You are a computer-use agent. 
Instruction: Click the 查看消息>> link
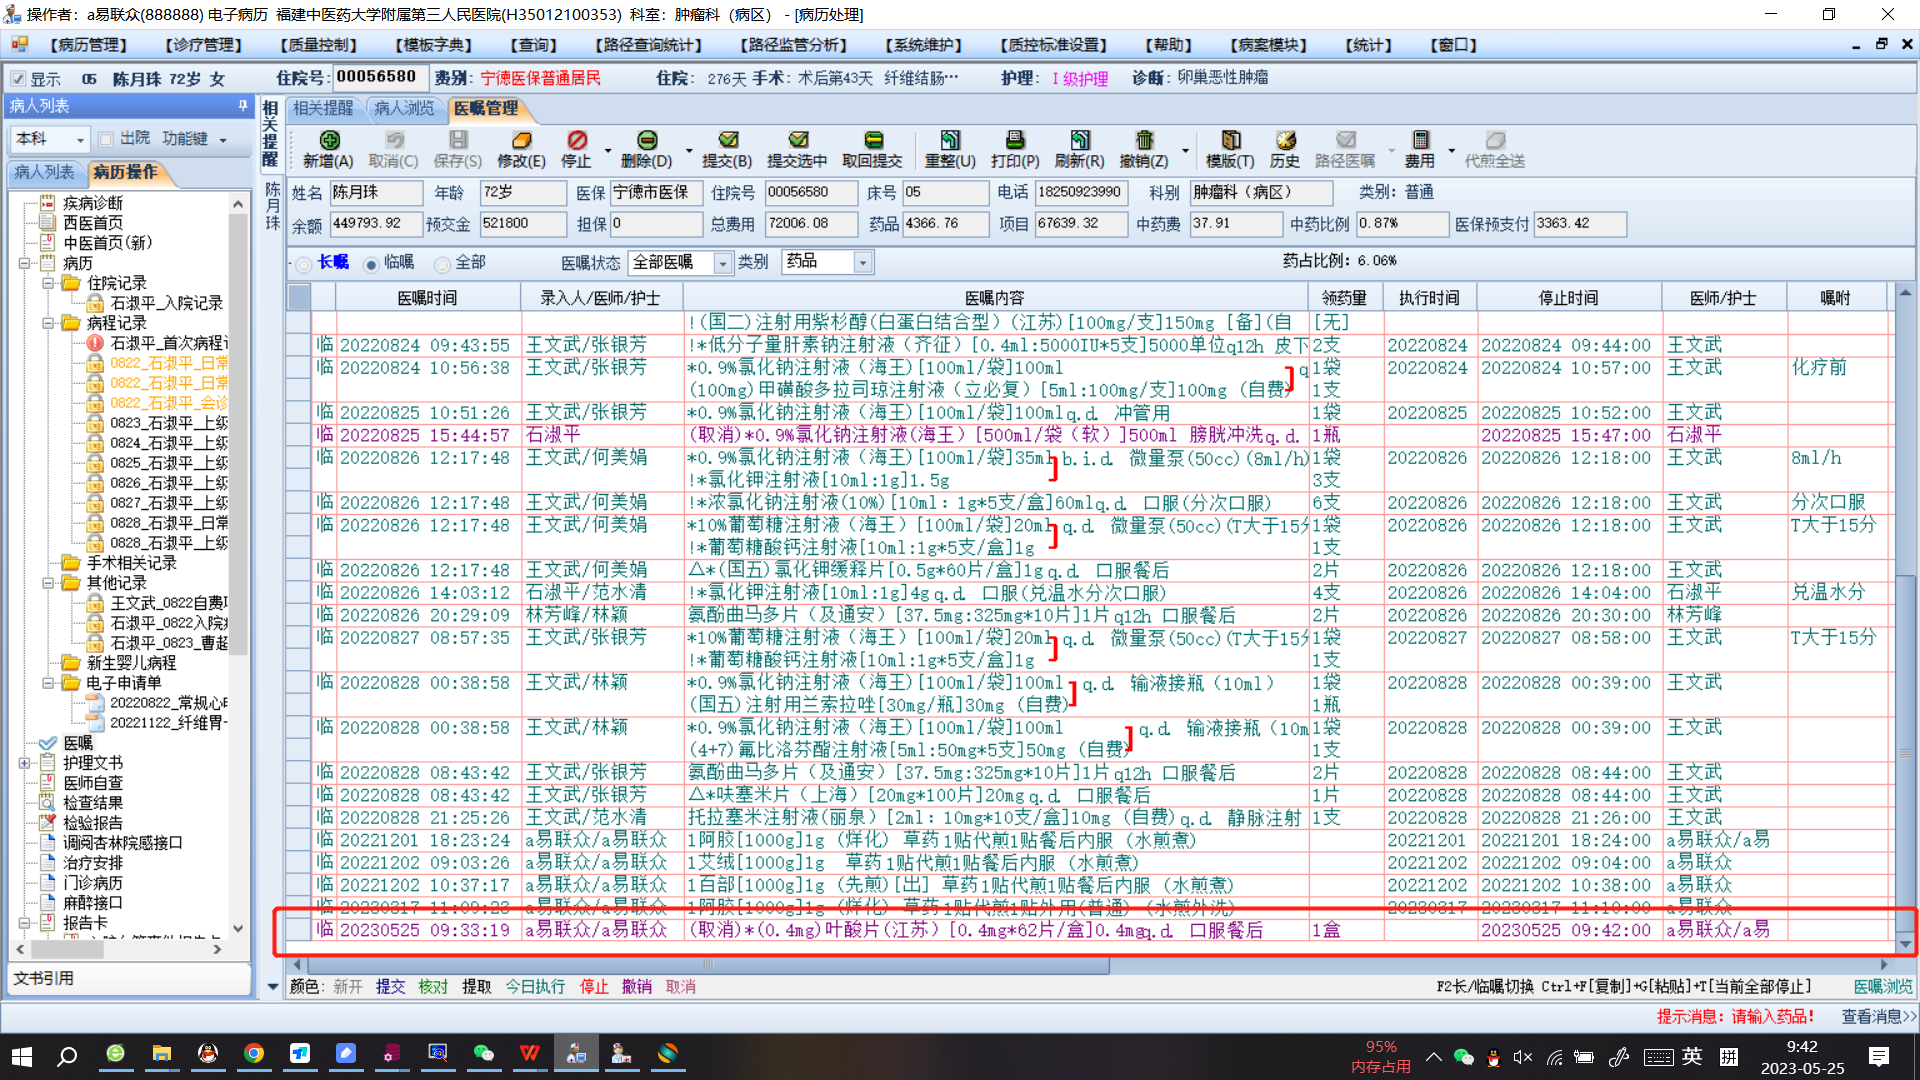click(1878, 1016)
